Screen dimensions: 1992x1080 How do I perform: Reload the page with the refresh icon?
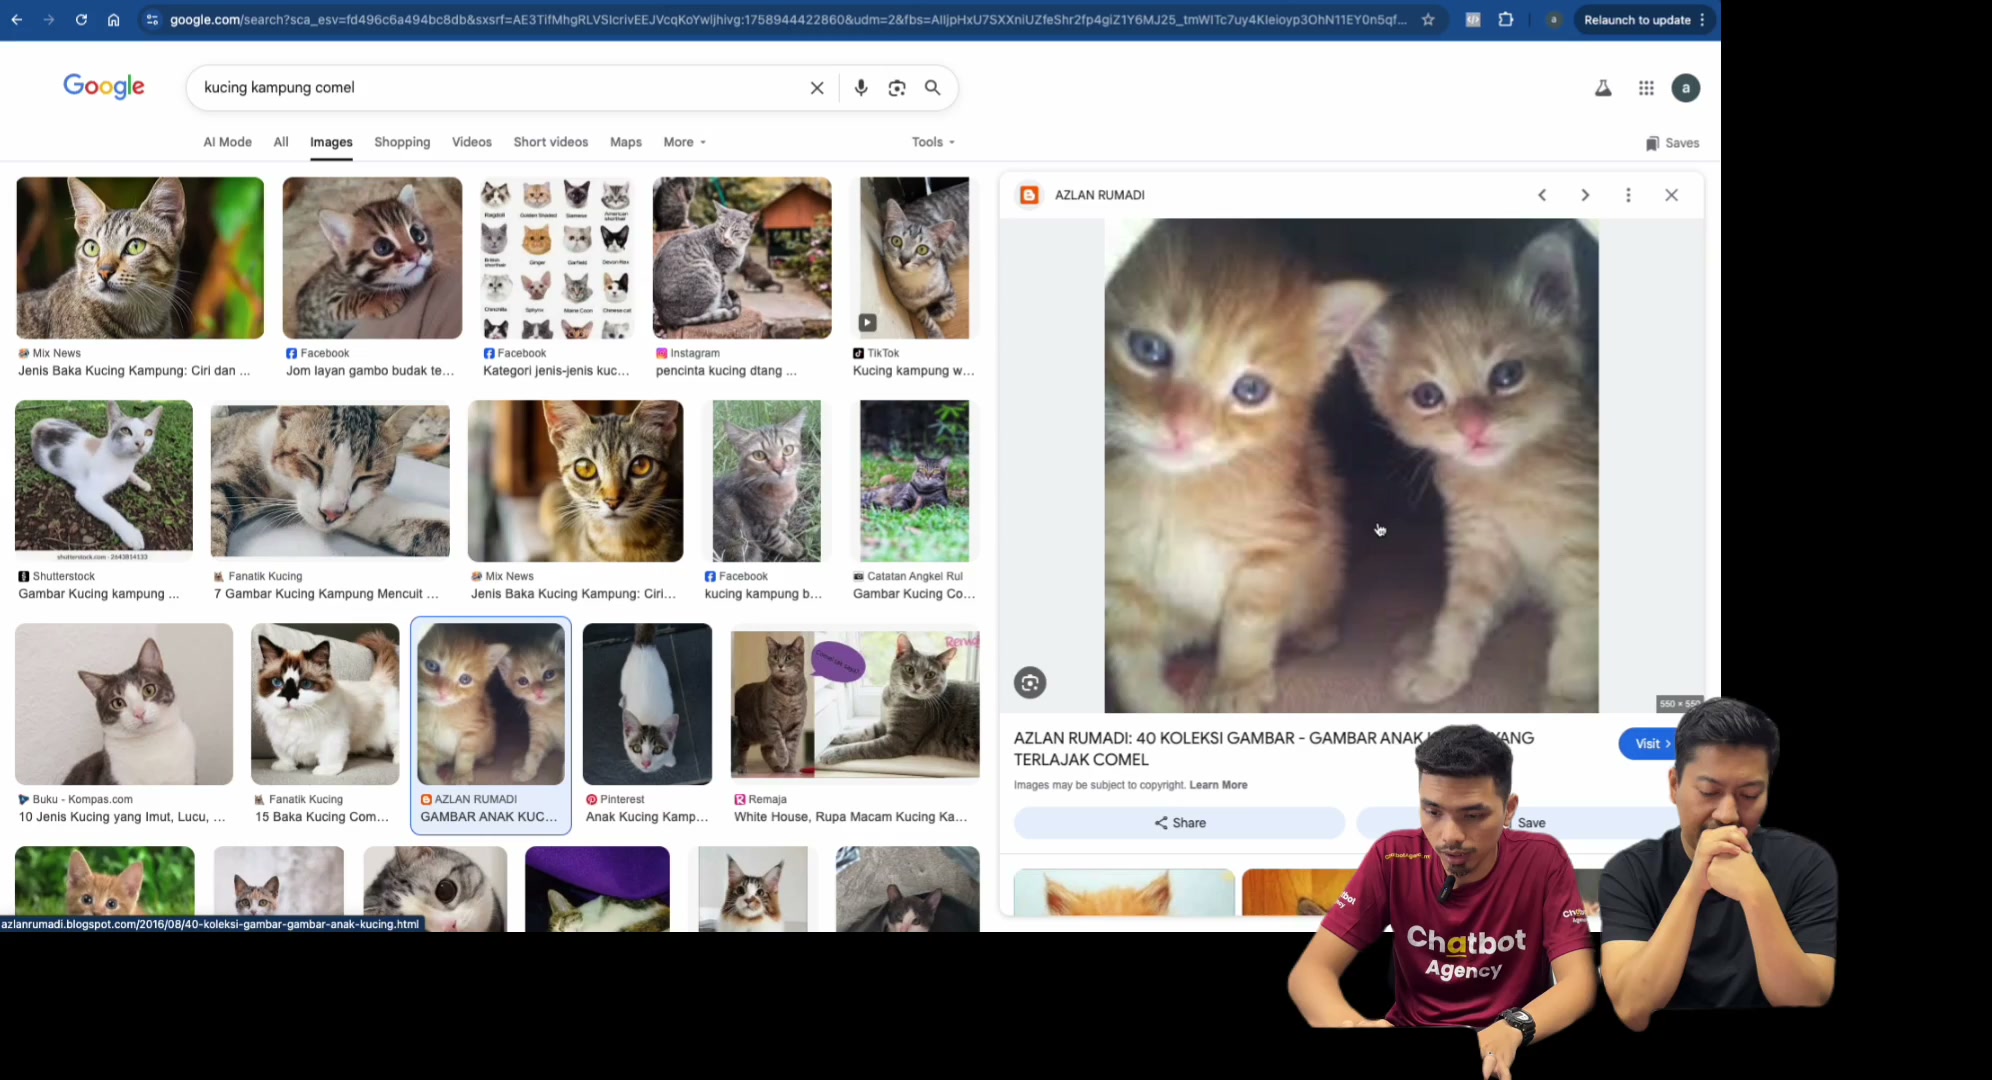click(81, 19)
